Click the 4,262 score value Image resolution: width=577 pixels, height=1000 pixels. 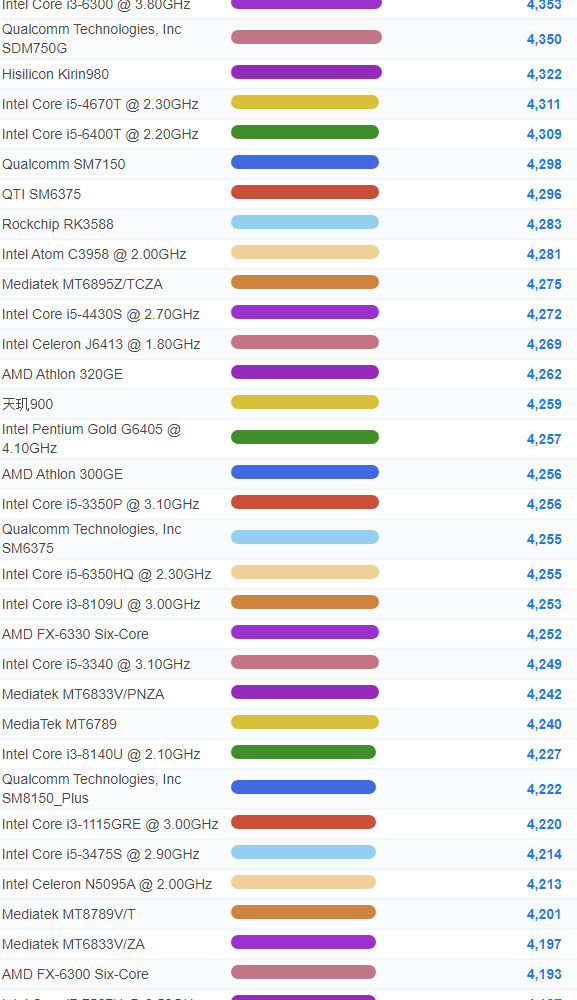[544, 374]
